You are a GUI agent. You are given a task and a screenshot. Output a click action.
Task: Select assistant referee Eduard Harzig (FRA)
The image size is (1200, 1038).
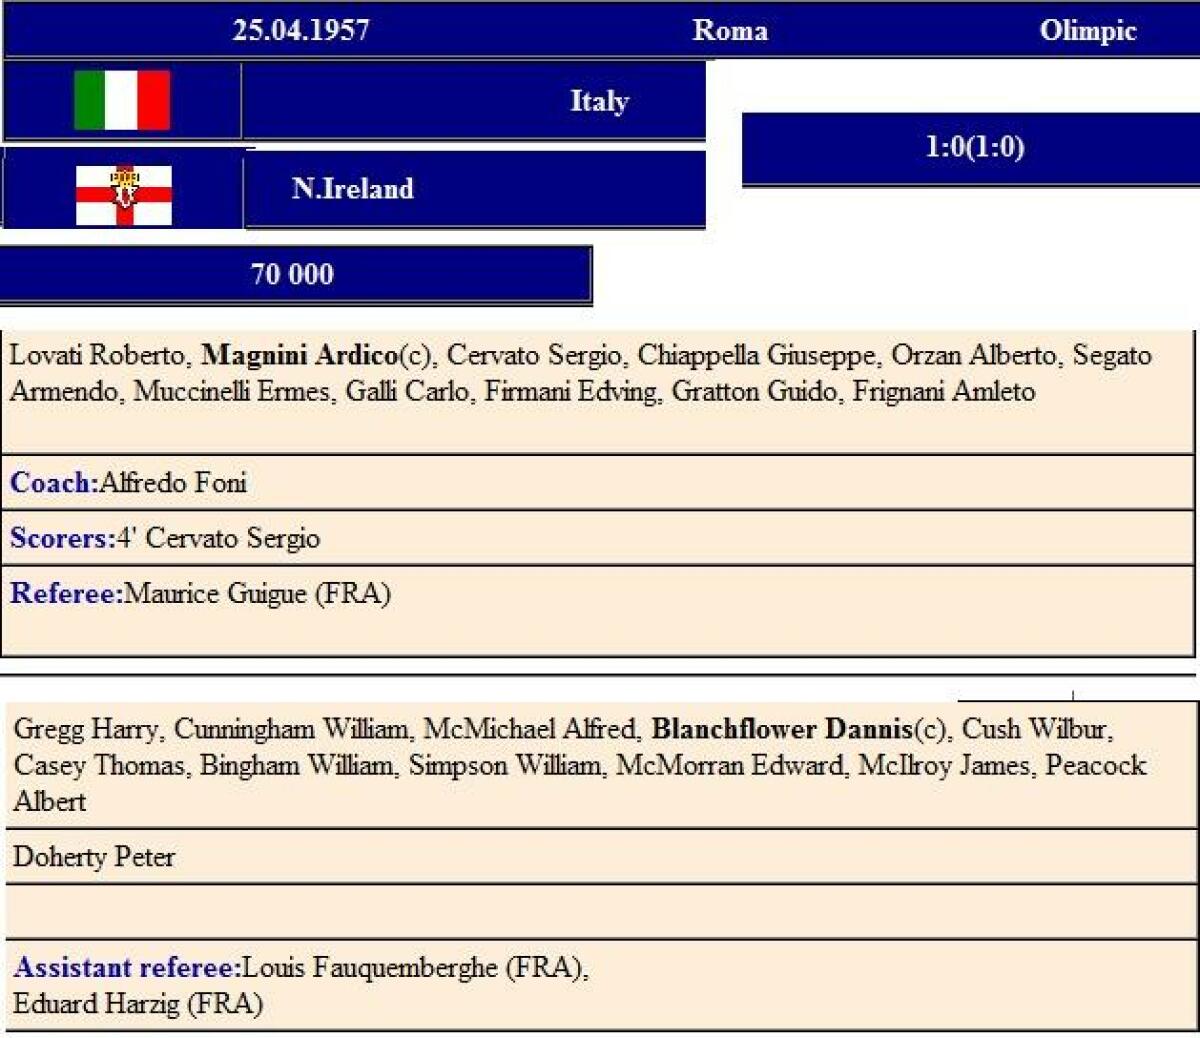click(138, 1003)
